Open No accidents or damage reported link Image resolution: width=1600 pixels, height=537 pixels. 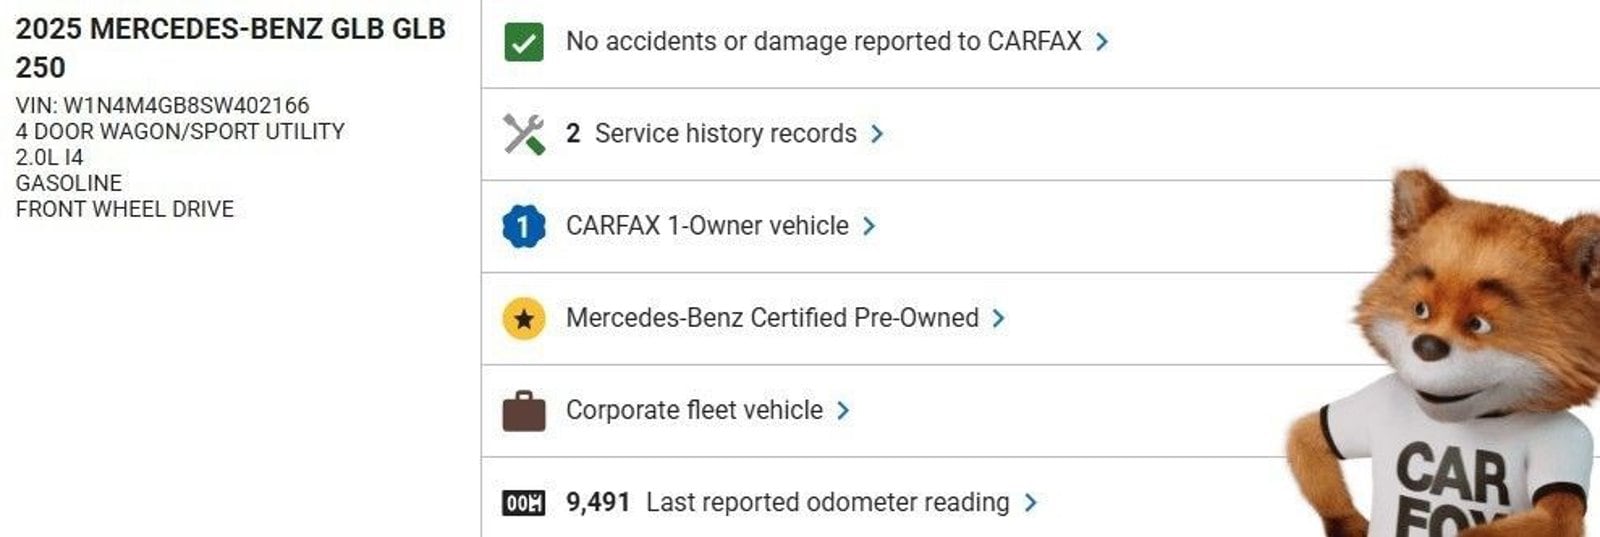point(823,42)
